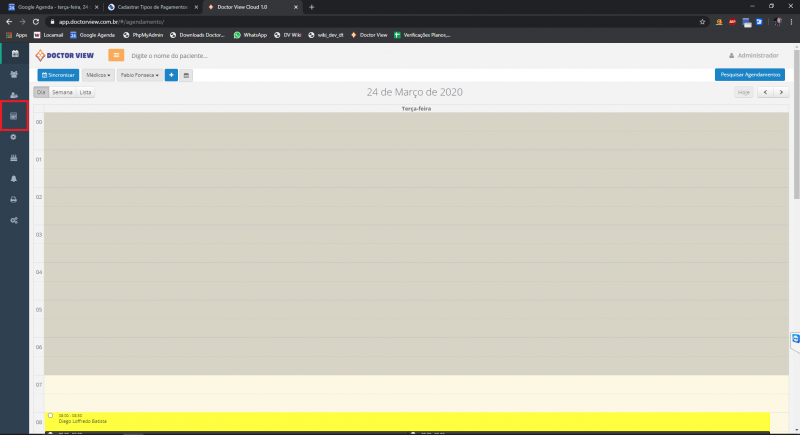Go to next day with right arrow
Image resolution: width=800 pixels, height=435 pixels.
coord(779,92)
